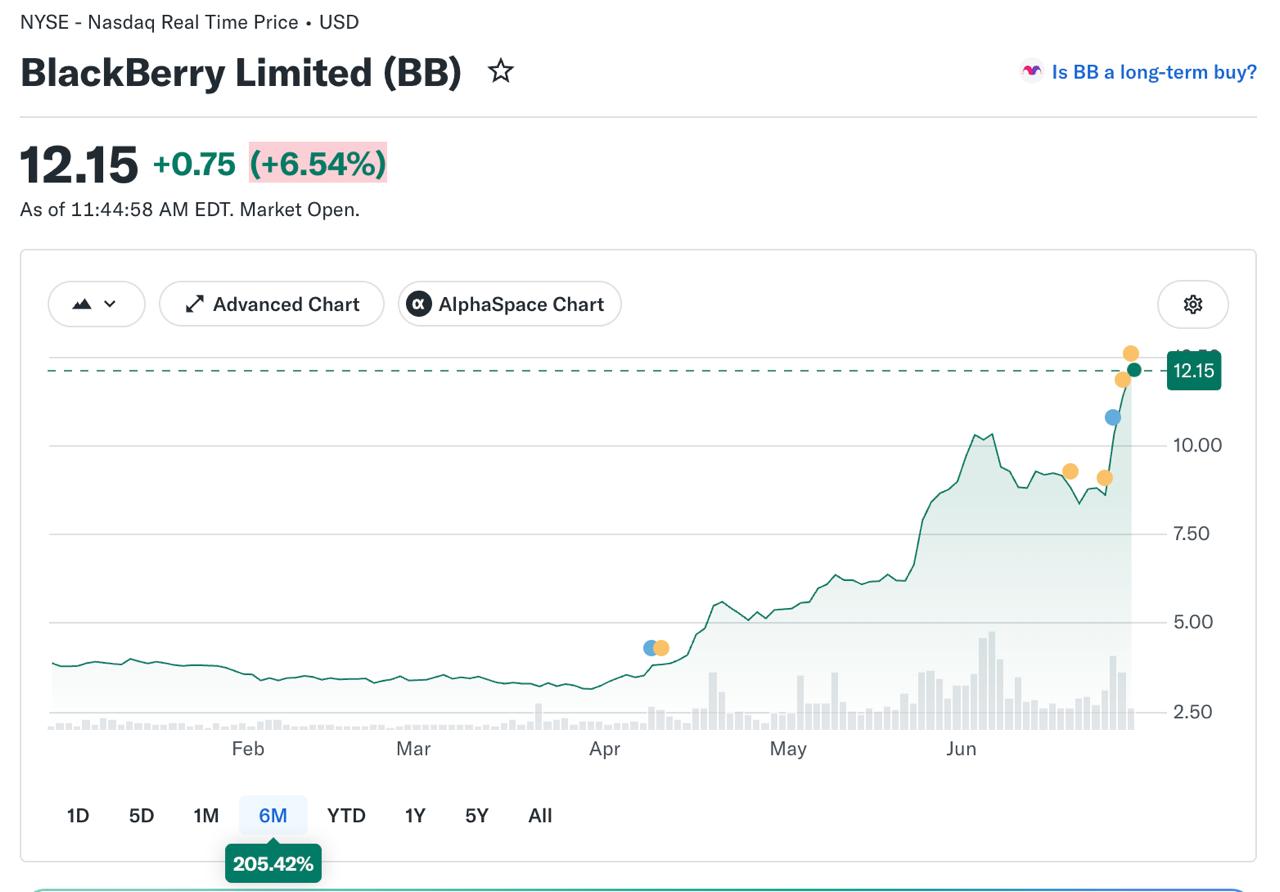Screen dimensions: 1280x892
Task: Open the Advanced Chart button
Action: coord(272,304)
